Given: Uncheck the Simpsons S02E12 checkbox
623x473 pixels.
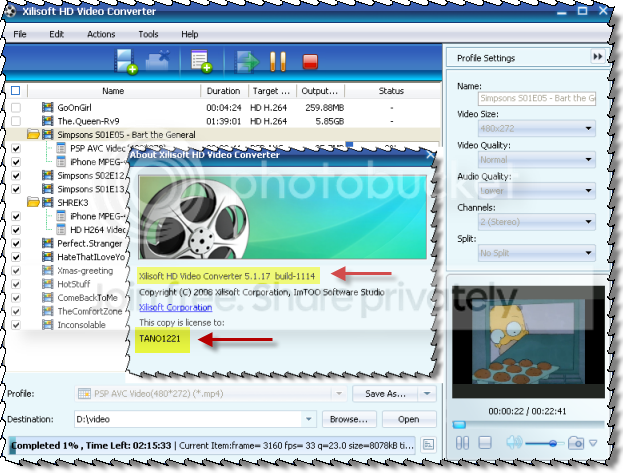Looking at the screenshot, I should (16, 175).
